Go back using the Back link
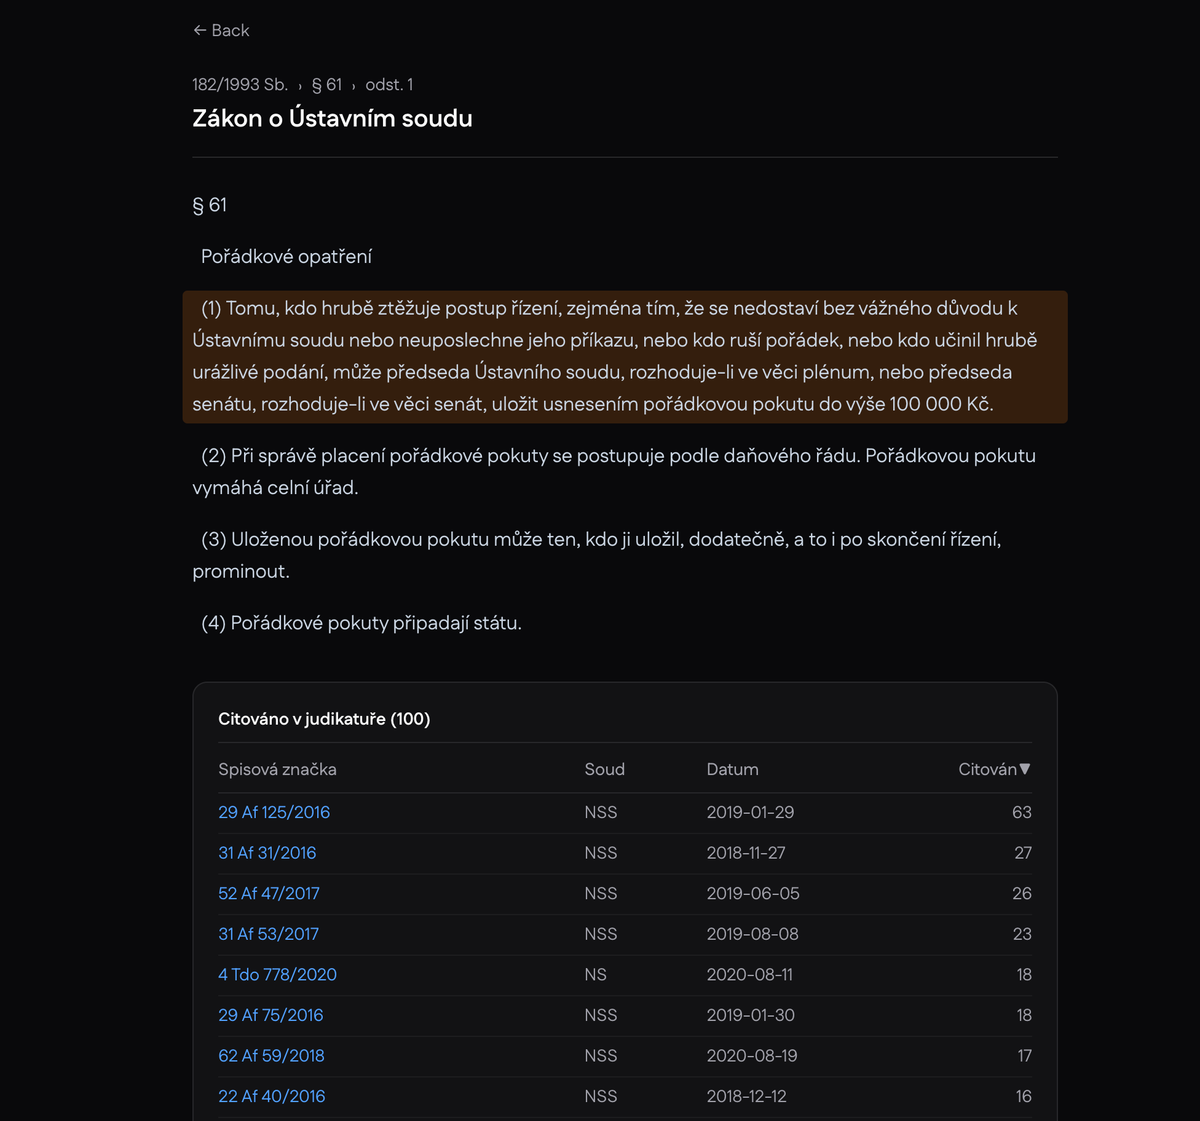 pos(221,30)
